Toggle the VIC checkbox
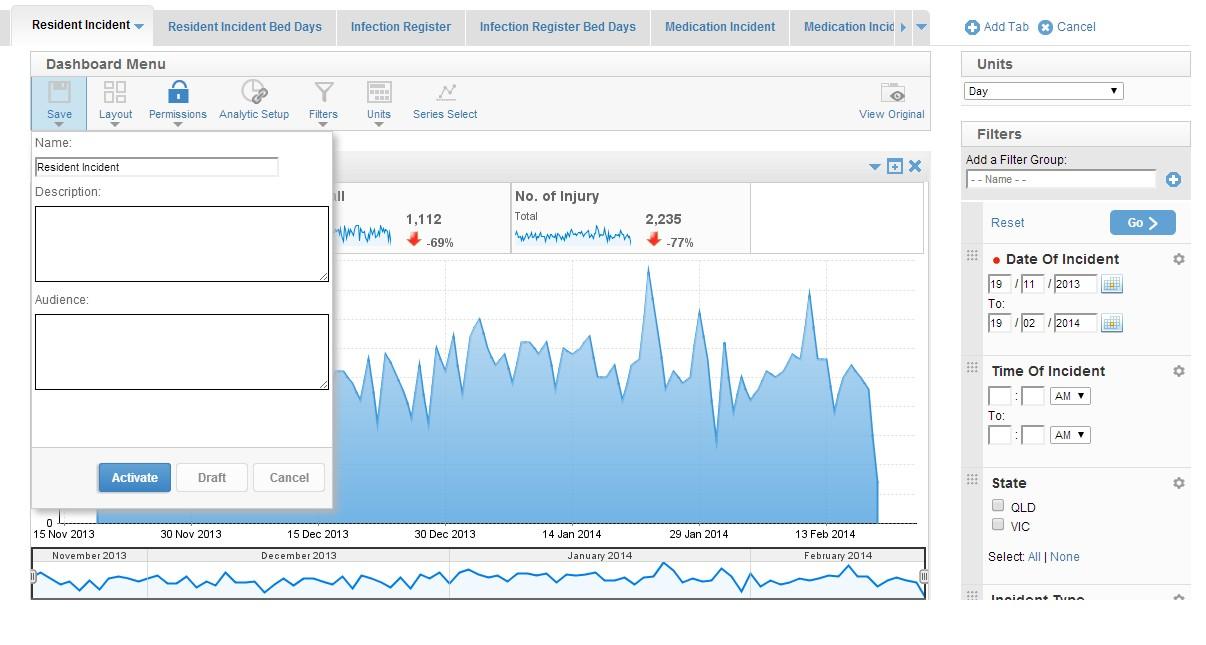1206x645 pixels. (x=998, y=524)
